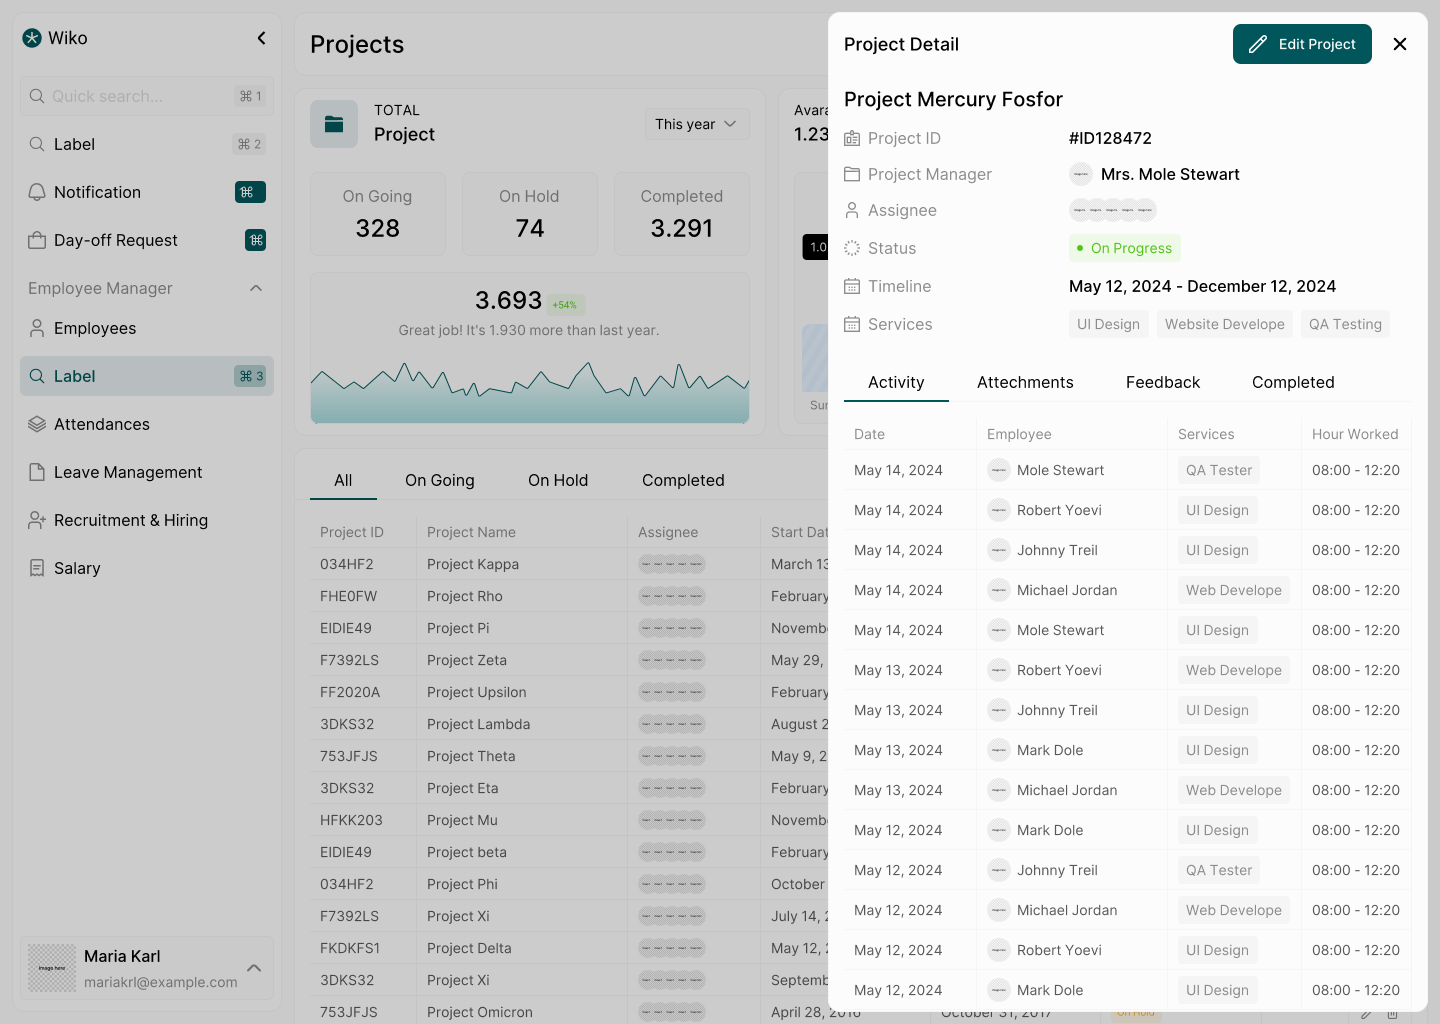Collapse the sidebar with the left chevron
Viewport: 1440px width, 1024px height.
(x=261, y=38)
